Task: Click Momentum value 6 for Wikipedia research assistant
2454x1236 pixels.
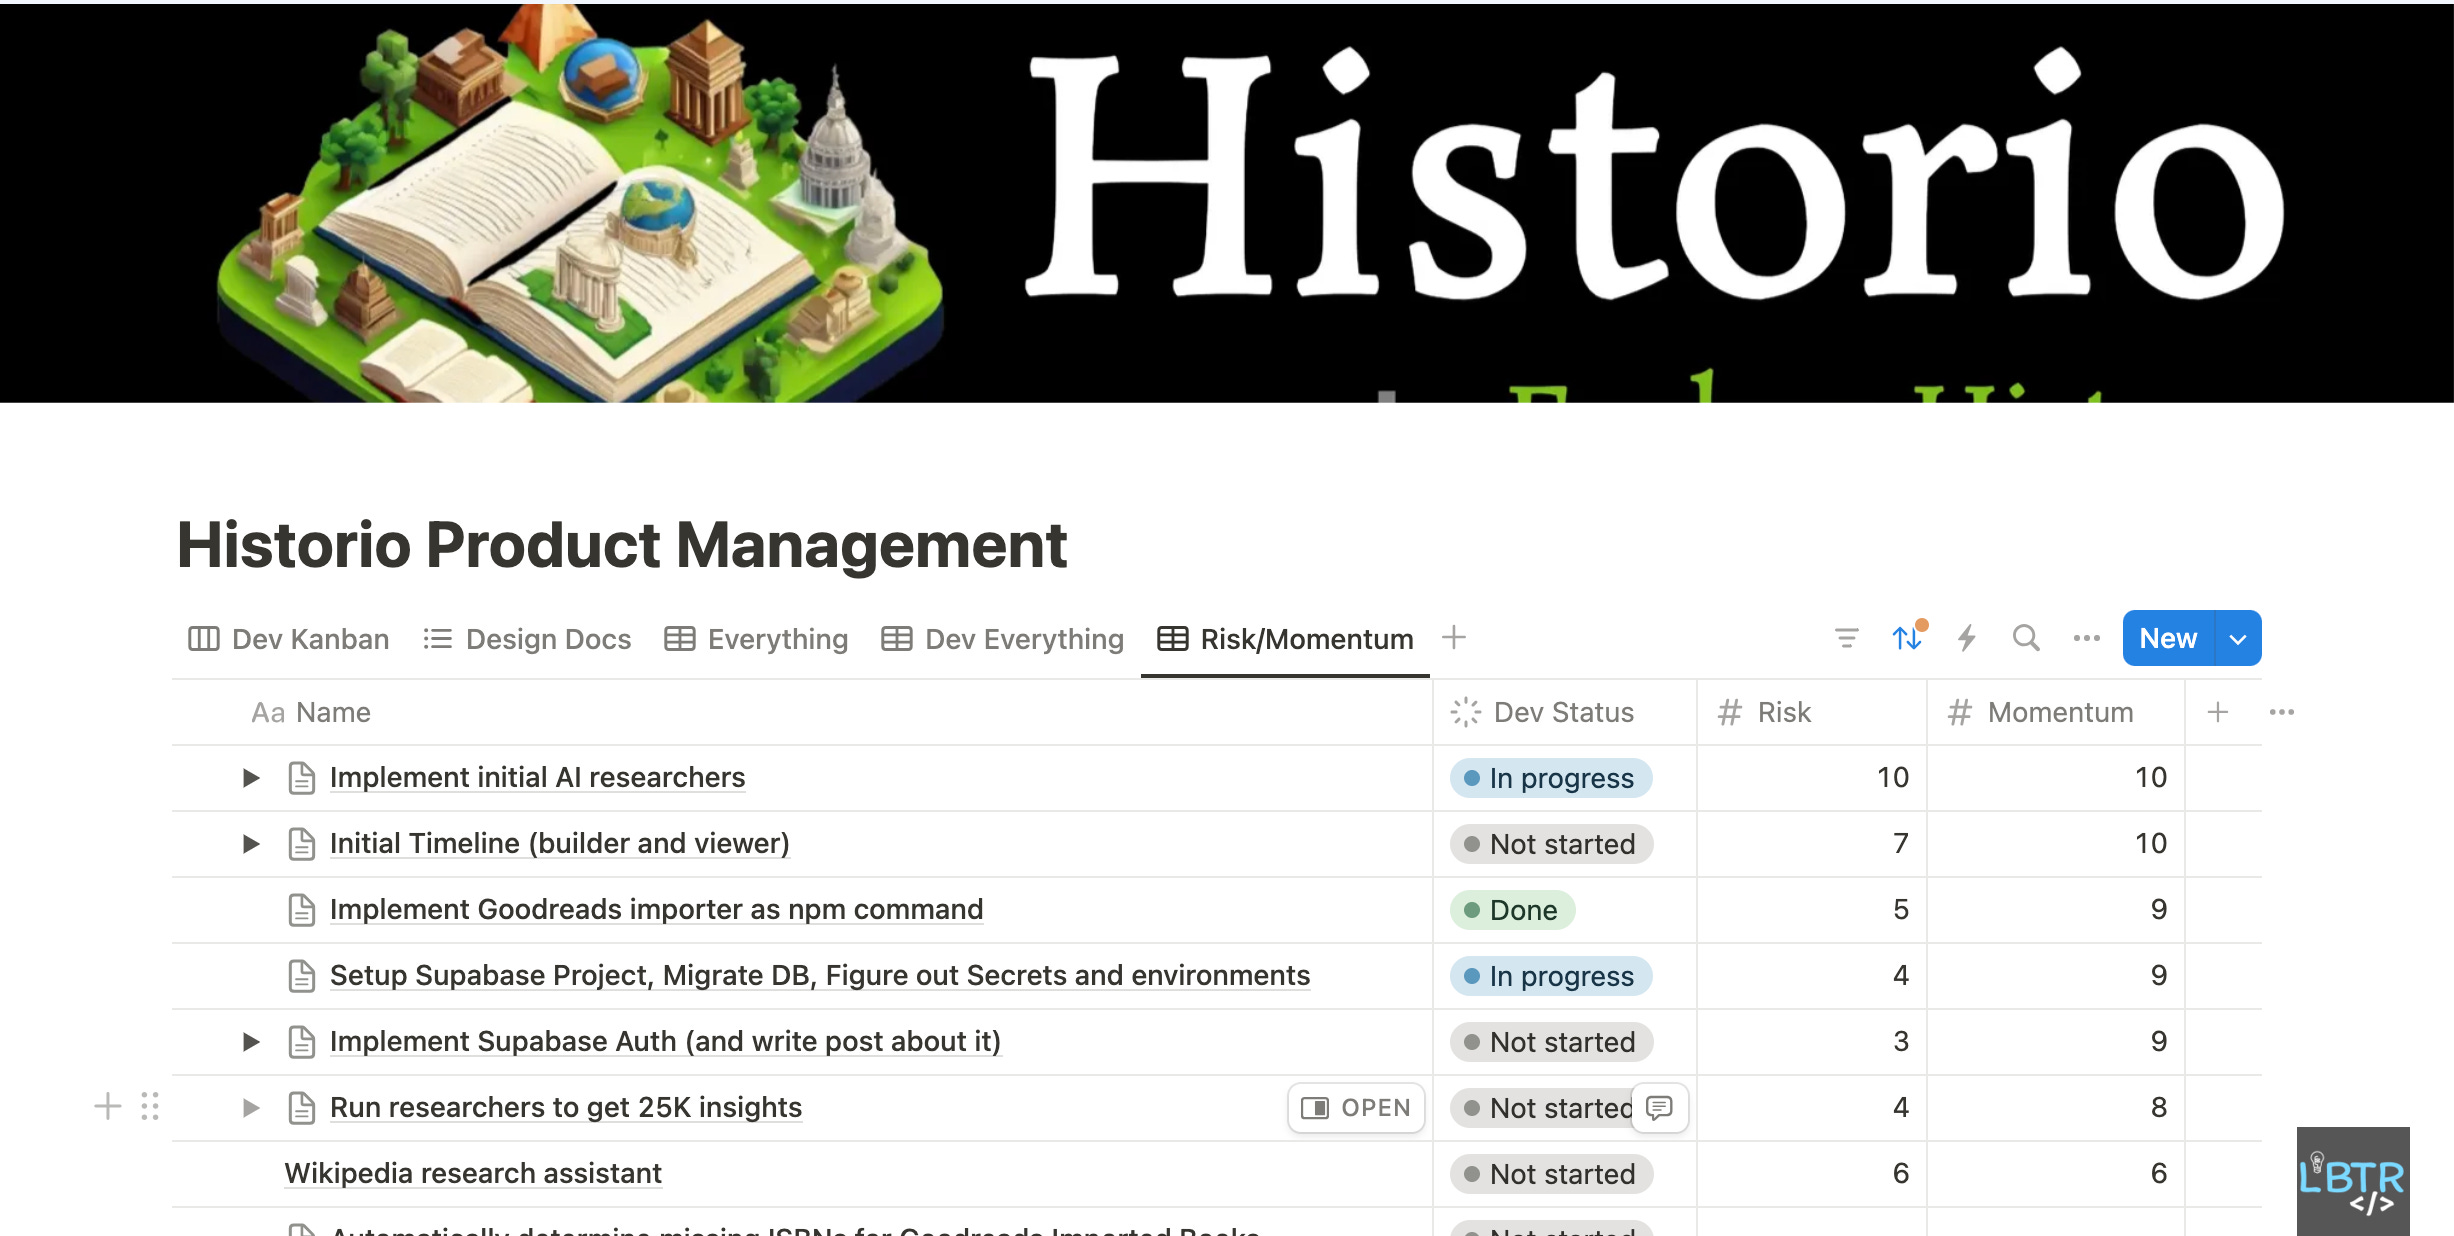Action: 2158,1173
